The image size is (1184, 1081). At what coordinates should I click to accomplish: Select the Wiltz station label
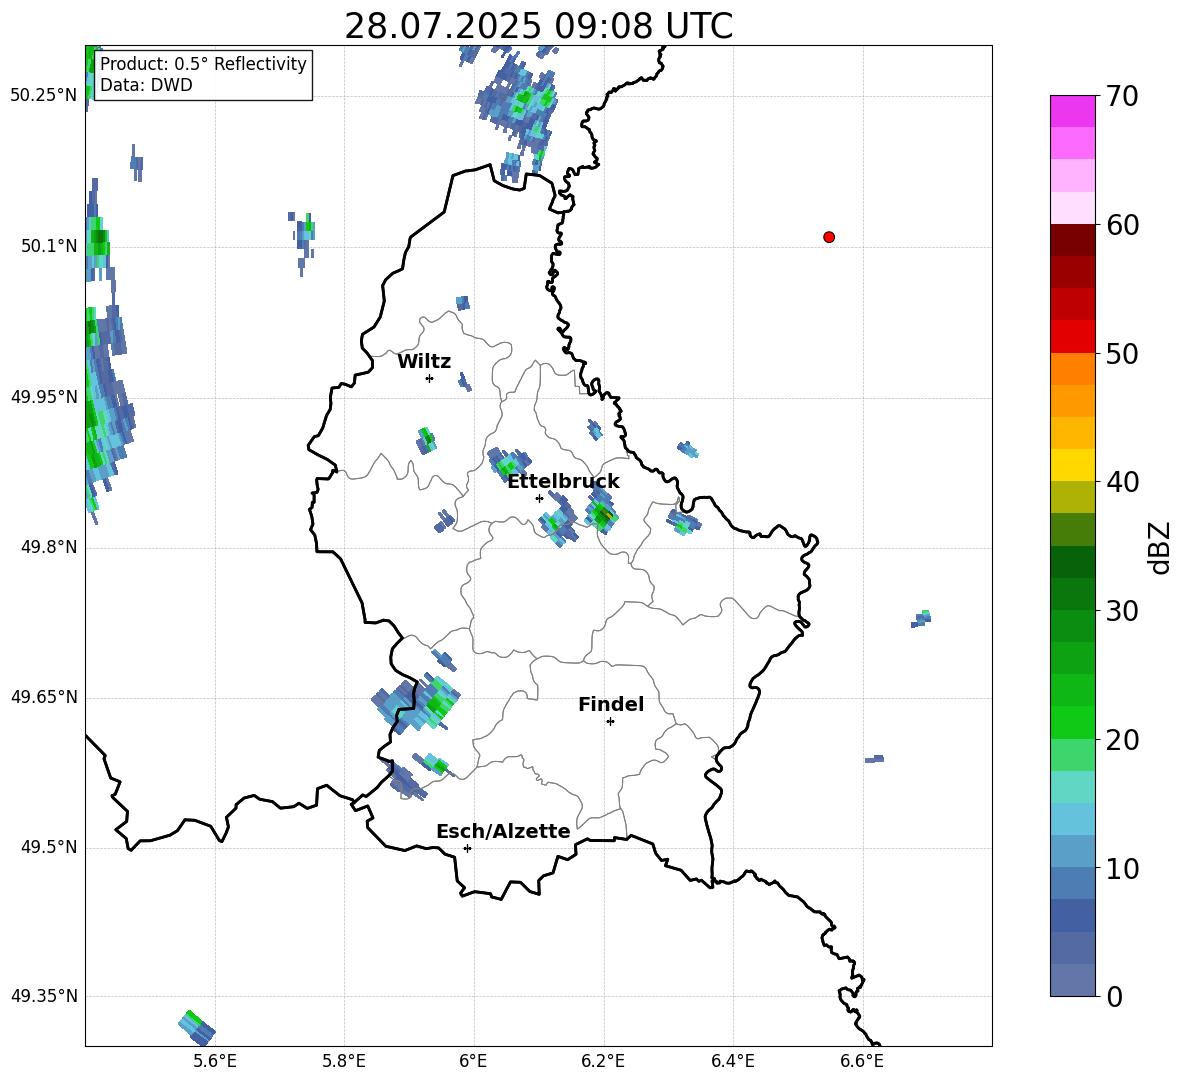(424, 362)
